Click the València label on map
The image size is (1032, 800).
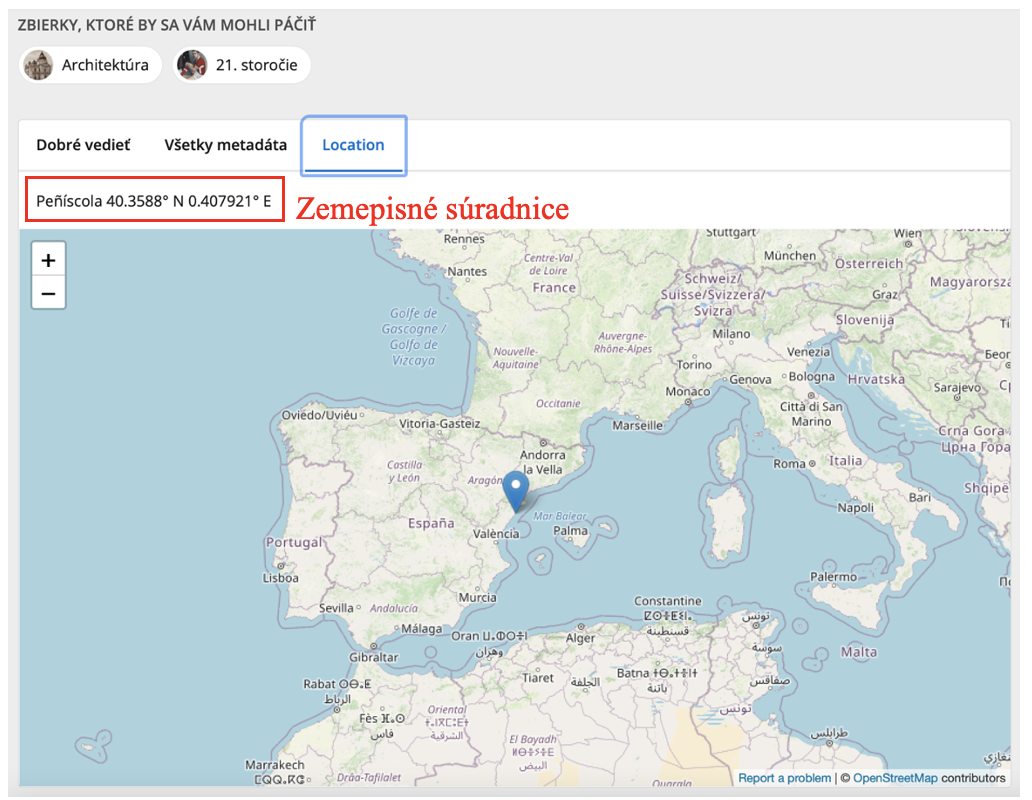point(496,534)
